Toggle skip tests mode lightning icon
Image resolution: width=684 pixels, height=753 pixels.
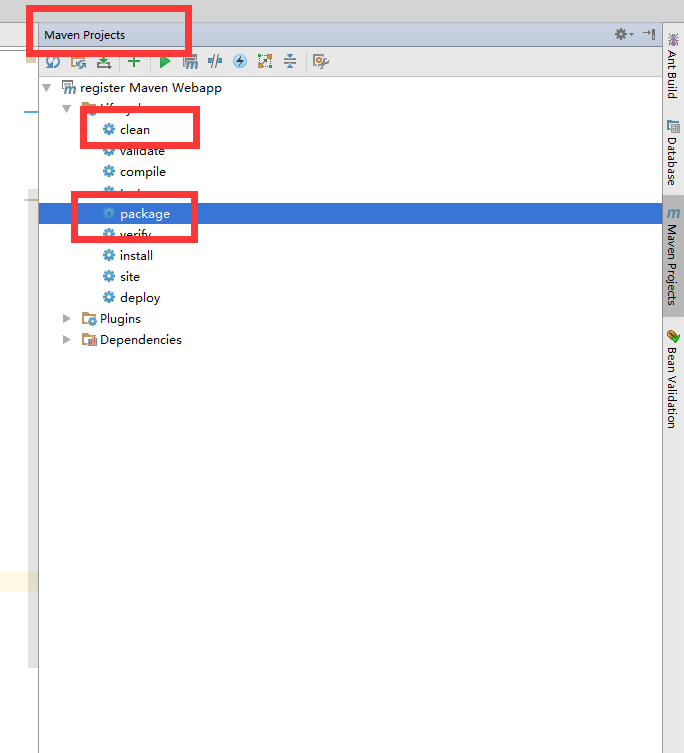point(240,61)
